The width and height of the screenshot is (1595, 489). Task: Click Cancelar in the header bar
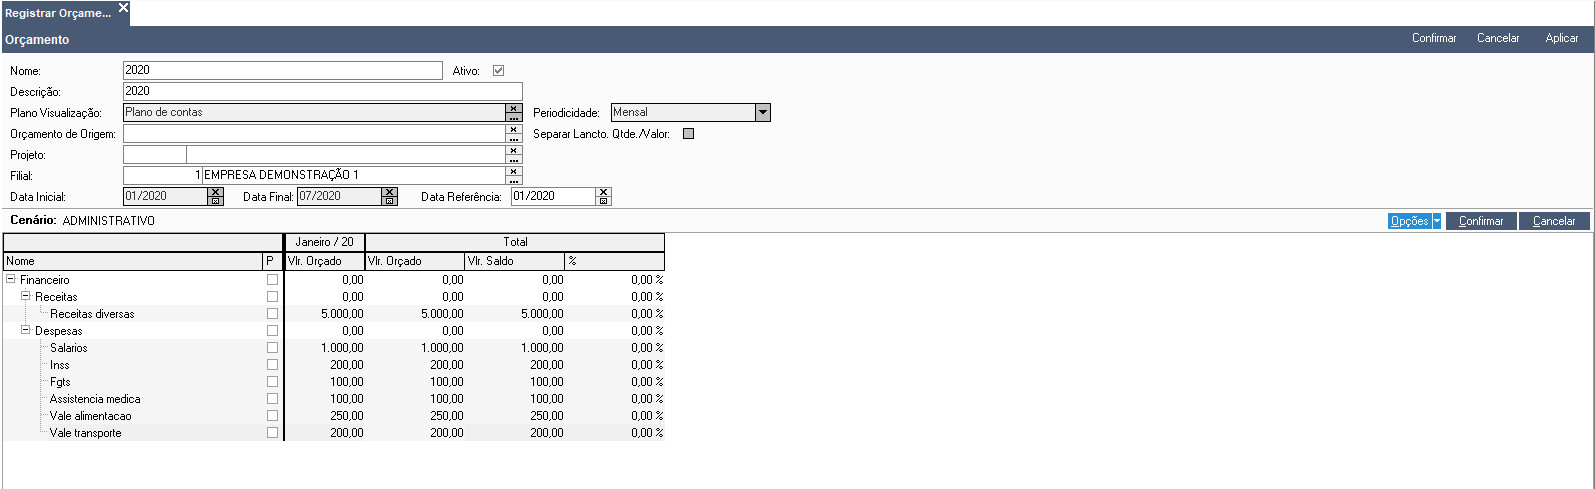coord(1497,38)
